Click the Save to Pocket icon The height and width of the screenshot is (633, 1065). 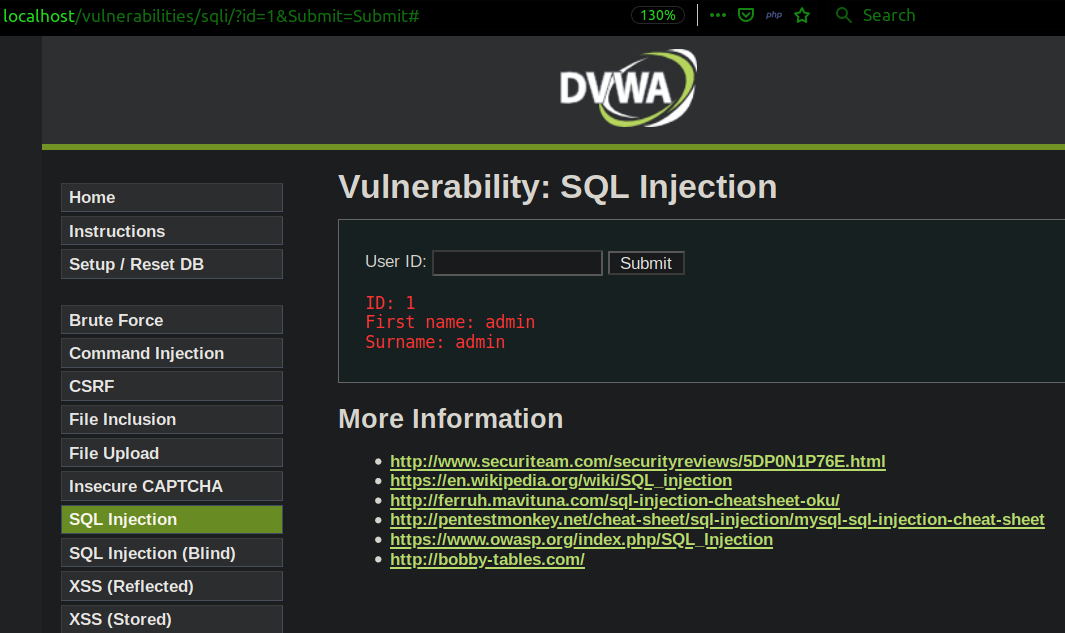(745, 16)
